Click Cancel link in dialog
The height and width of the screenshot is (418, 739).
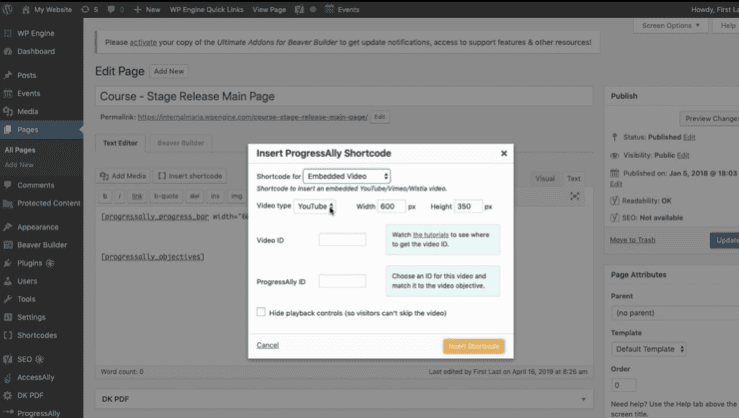click(268, 345)
